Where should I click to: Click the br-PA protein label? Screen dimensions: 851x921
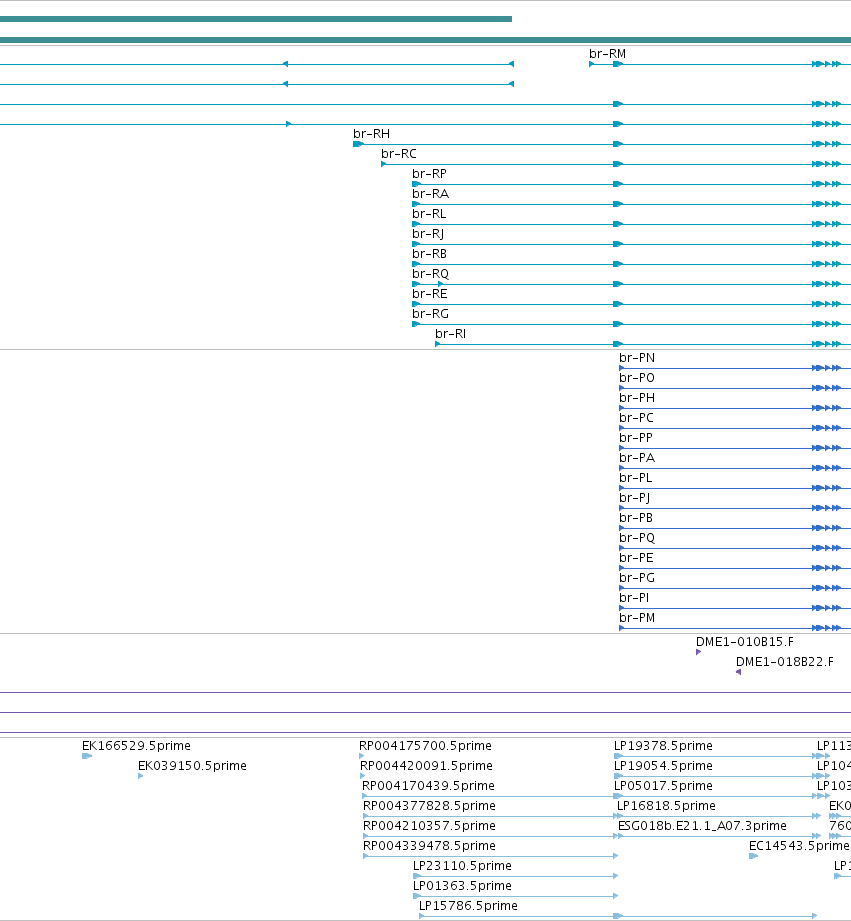(x=637, y=457)
